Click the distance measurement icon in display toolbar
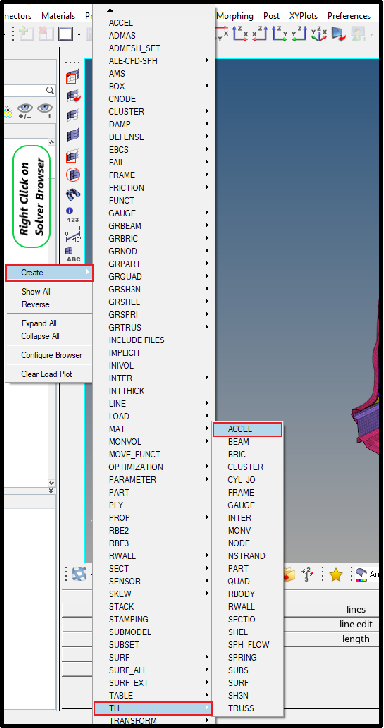The image size is (384, 728). [x=72, y=233]
